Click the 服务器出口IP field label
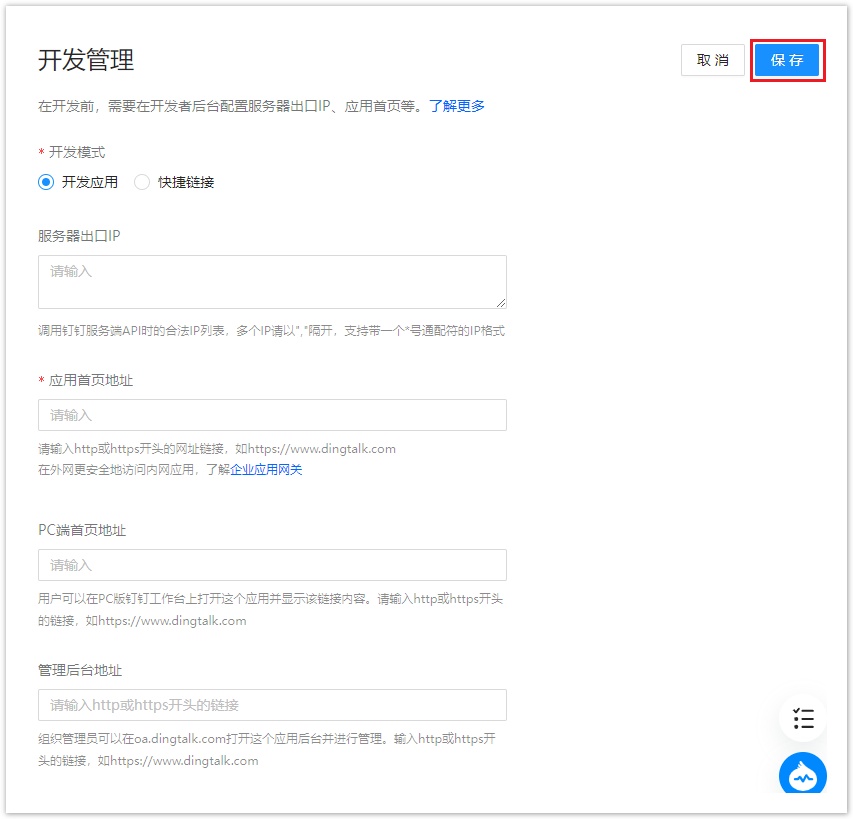This screenshot has height=819, width=853. pyautogui.click(x=79, y=236)
